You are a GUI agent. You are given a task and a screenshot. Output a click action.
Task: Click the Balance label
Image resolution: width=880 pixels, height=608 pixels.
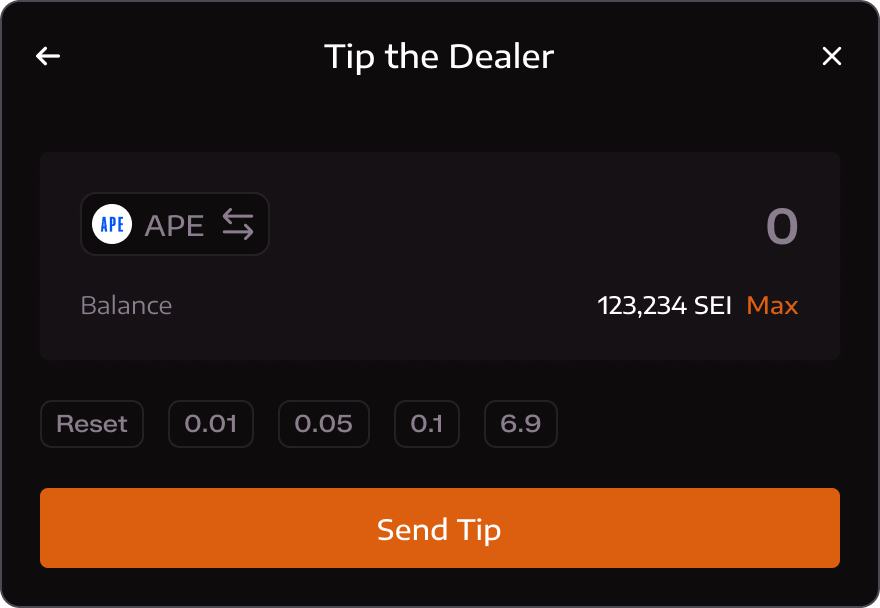click(126, 305)
